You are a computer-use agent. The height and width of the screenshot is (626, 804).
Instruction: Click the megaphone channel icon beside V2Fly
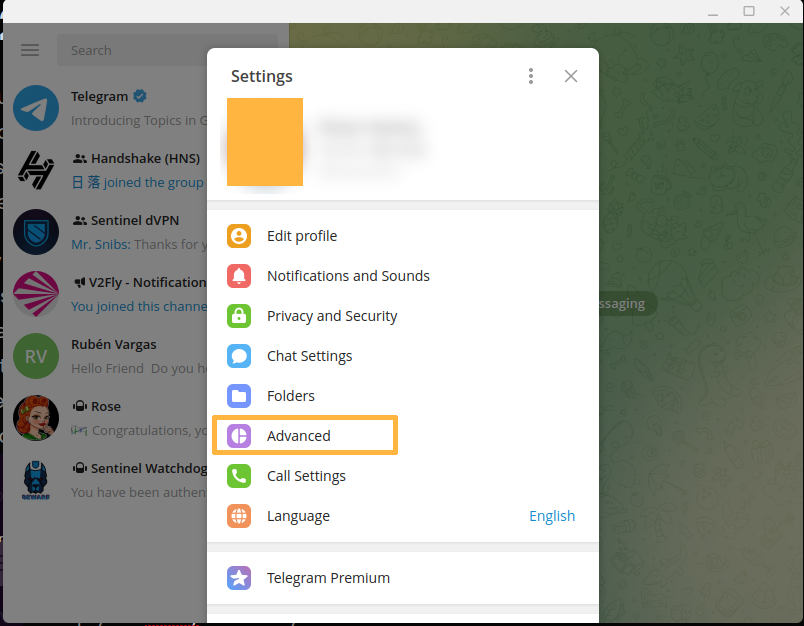79,282
